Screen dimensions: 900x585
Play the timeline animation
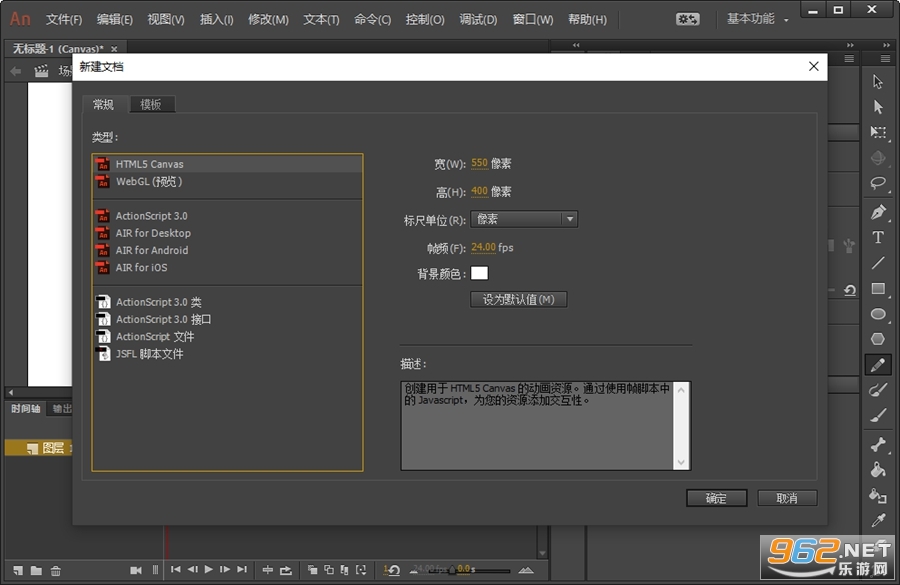pyautogui.click(x=208, y=569)
